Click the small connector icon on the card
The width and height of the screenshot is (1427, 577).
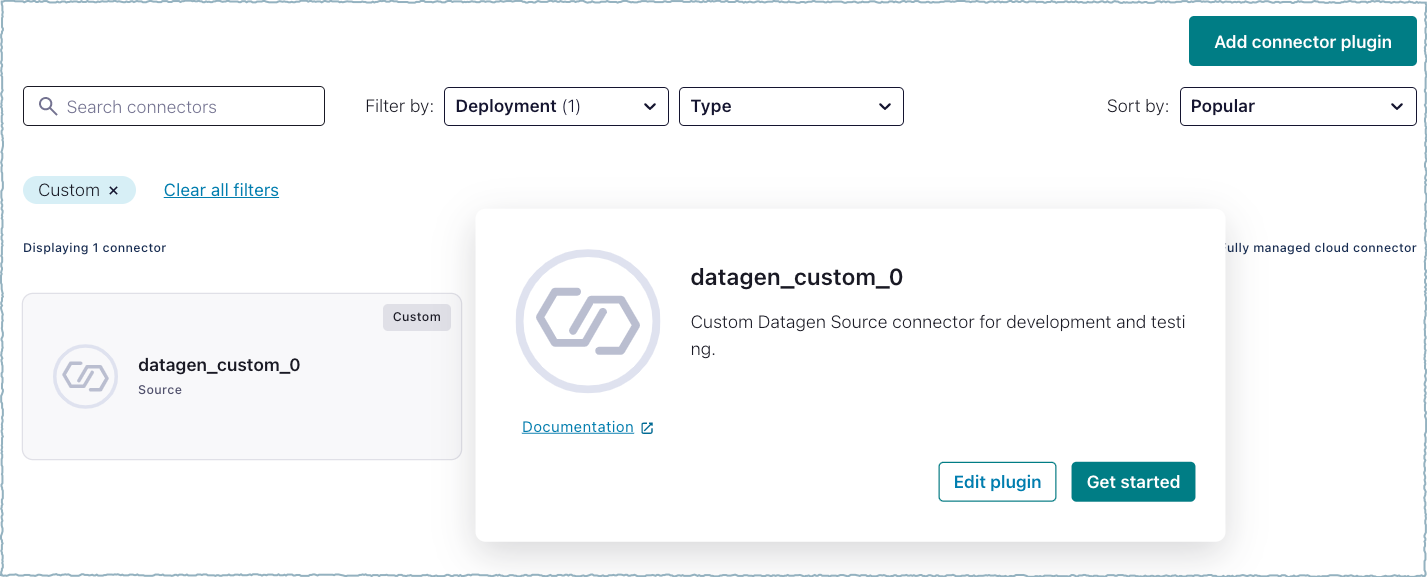point(85,376)
